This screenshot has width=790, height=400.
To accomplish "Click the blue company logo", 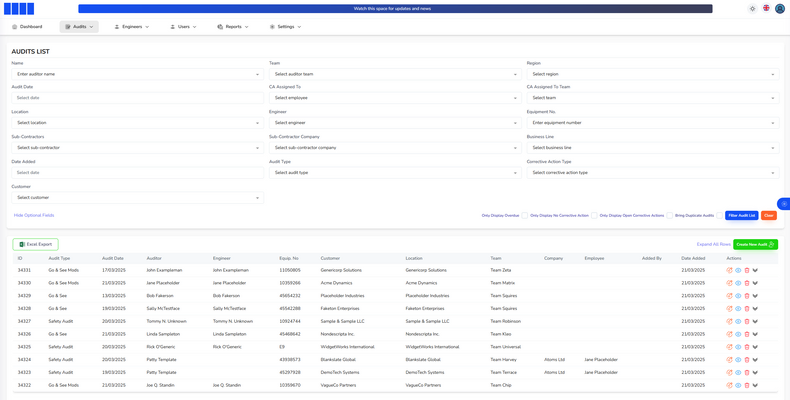I will (19, 9).
